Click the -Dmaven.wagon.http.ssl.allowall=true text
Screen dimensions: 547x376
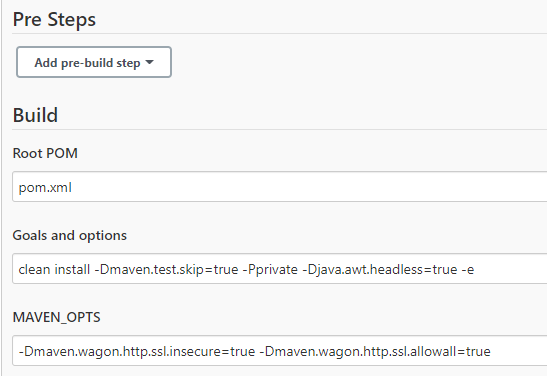click(375, 351)
